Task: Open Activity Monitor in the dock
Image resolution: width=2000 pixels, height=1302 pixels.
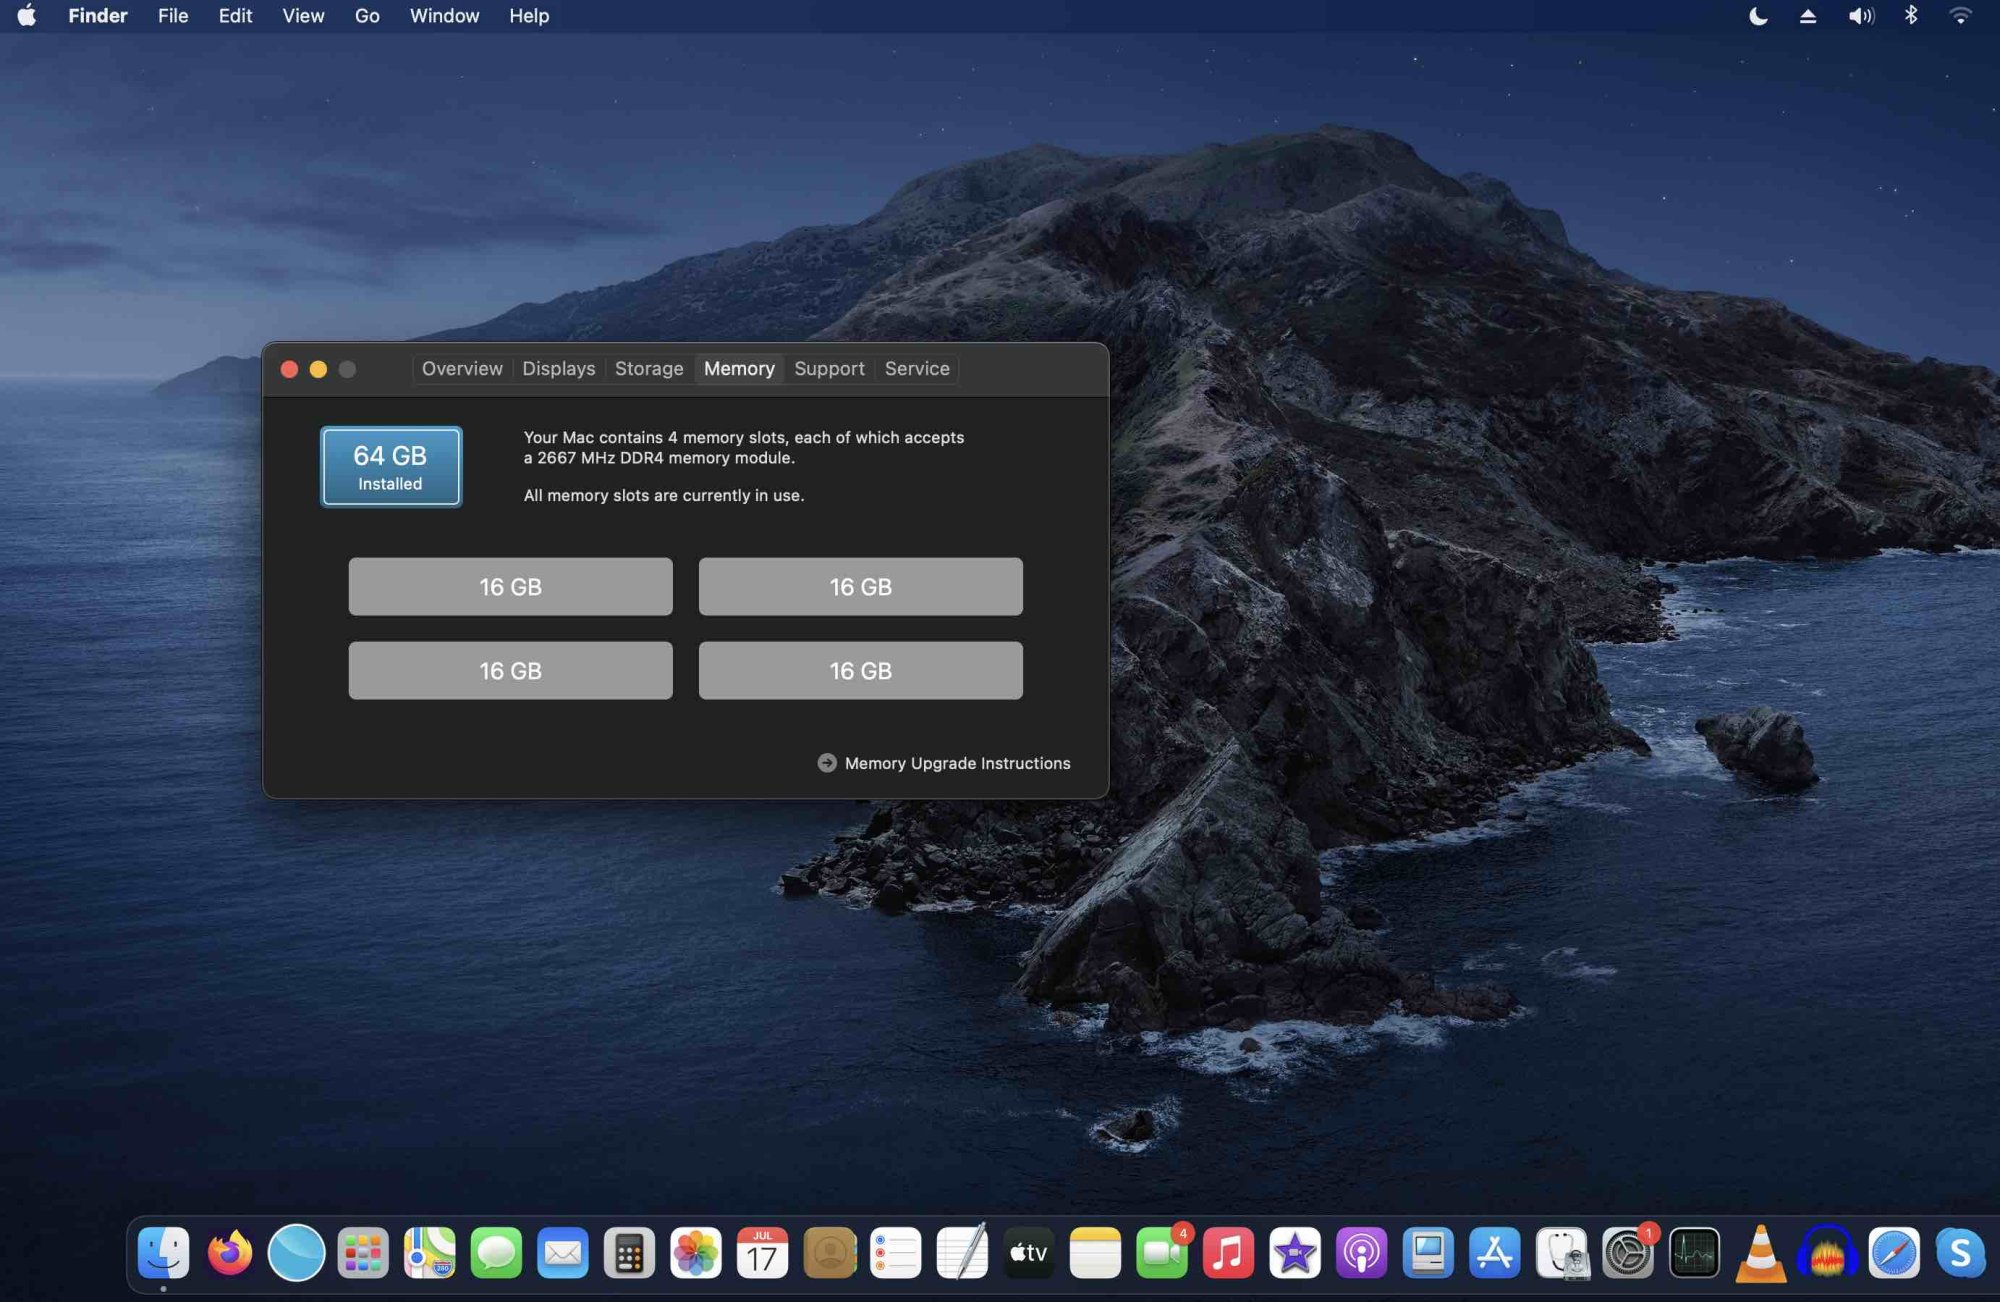Action: tap(1694, 1253)
